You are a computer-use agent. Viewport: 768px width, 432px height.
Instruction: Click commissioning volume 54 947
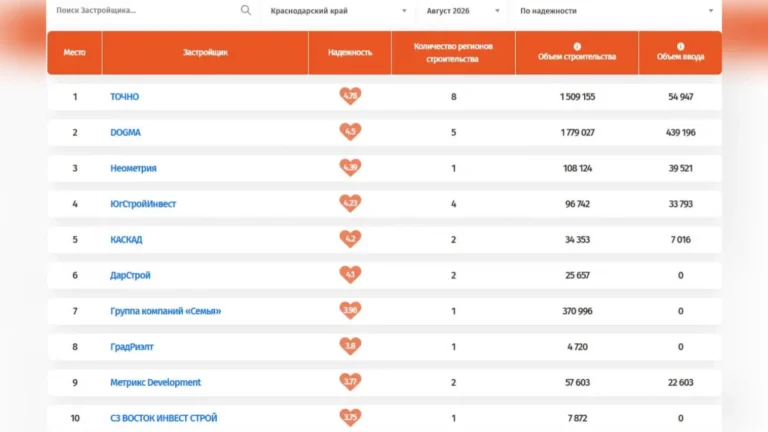pyautogui.click(x=681, y=96)
